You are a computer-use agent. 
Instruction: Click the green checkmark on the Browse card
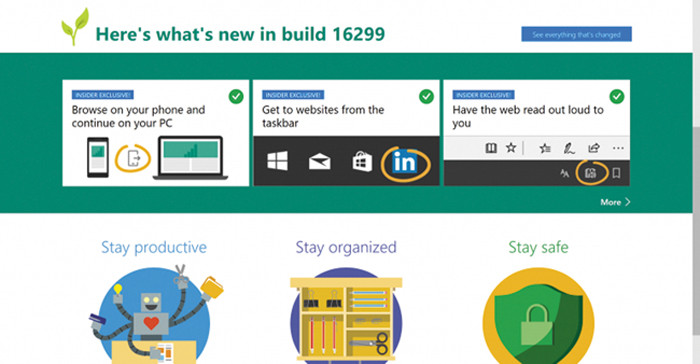[236, 96]
